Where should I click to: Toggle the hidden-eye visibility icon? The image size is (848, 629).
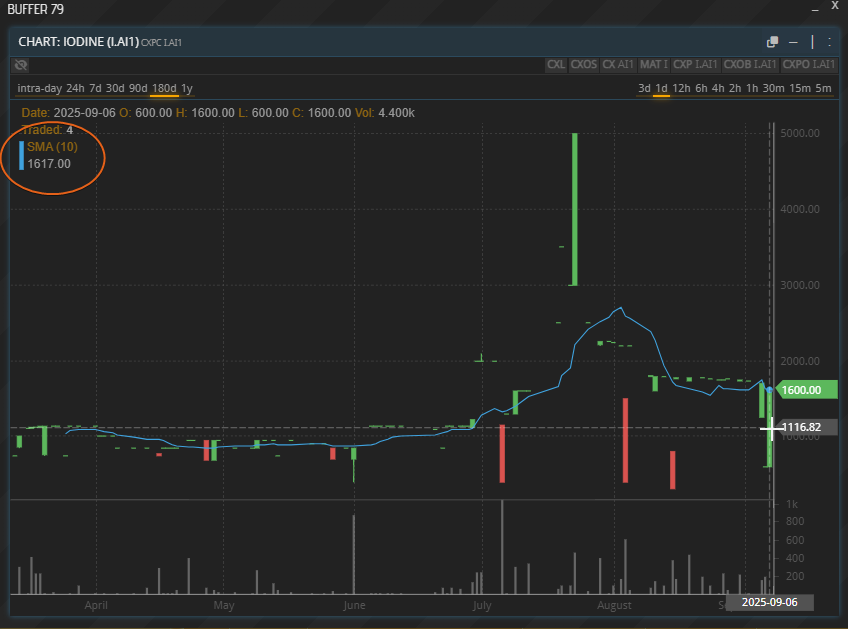point(21,65)
